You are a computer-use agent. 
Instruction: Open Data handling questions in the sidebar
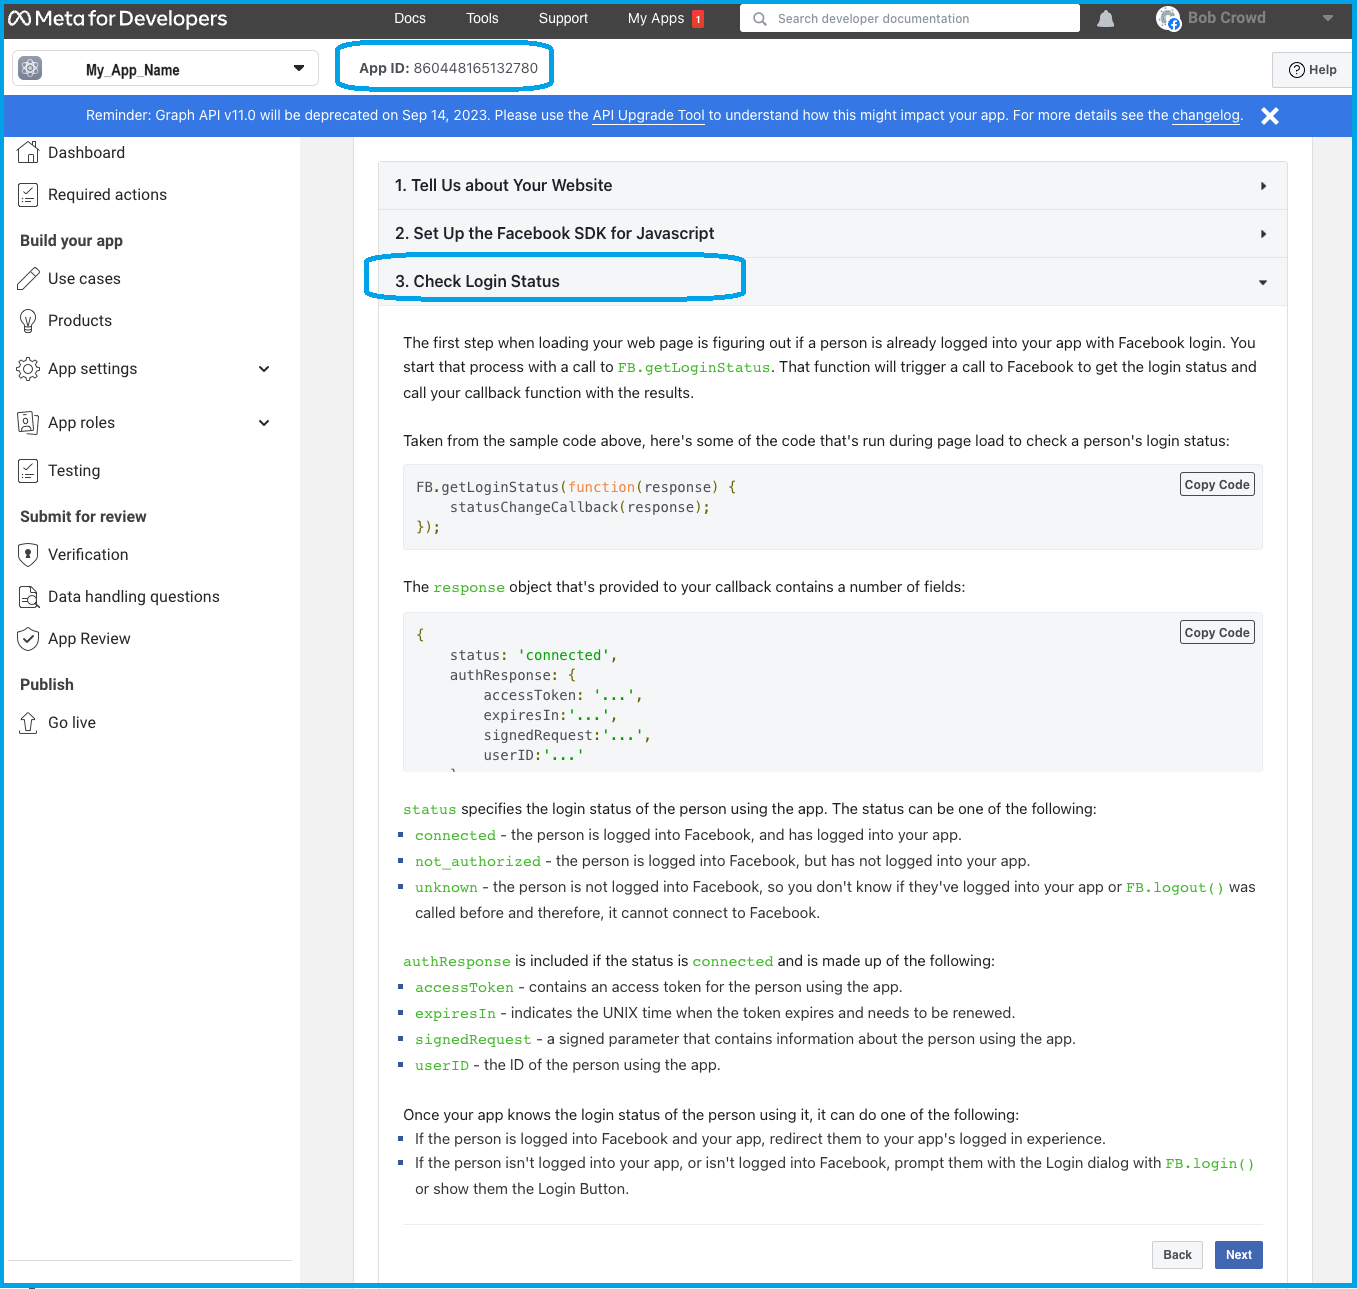134,597
